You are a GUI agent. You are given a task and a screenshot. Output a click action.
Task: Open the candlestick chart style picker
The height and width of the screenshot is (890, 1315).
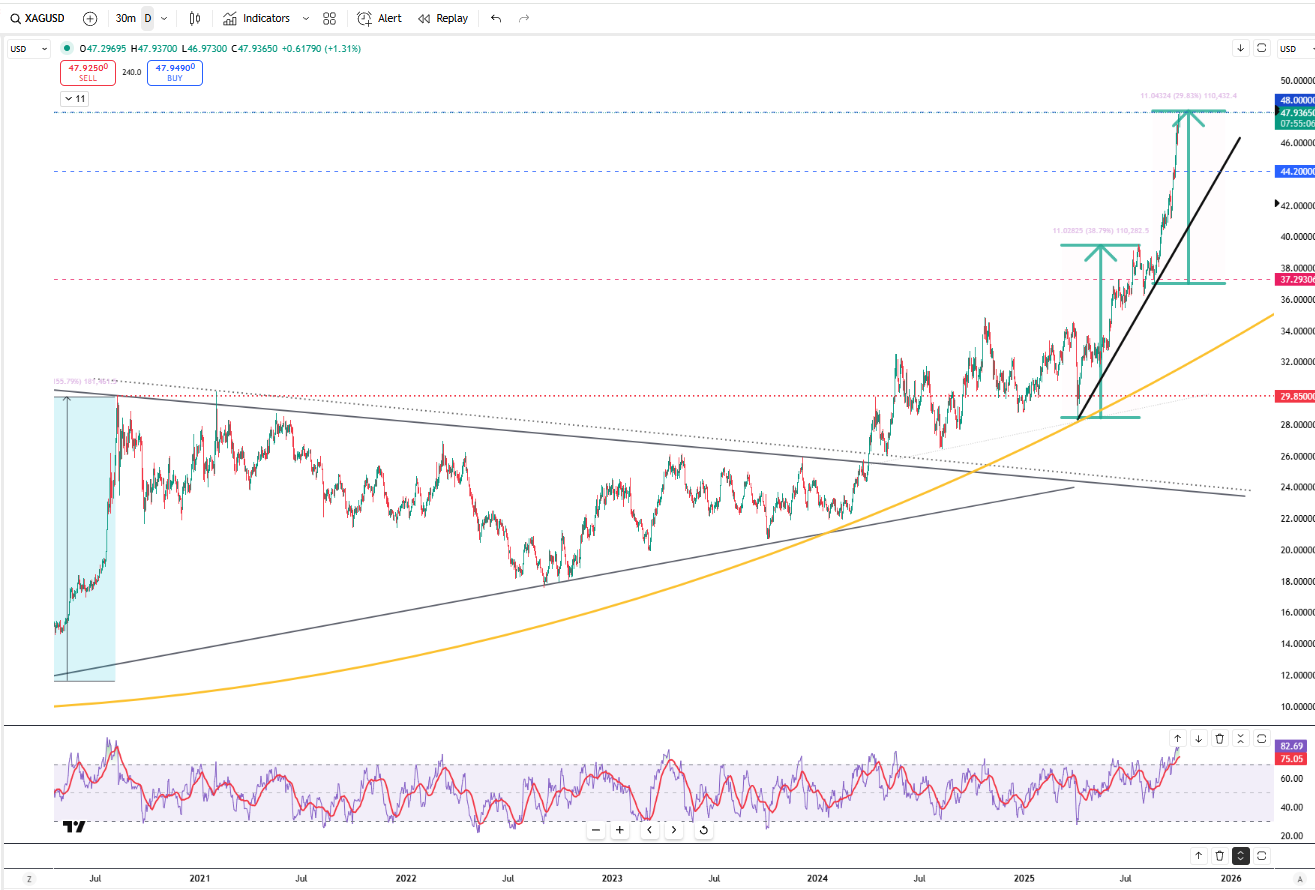click(x=195, y=18)
